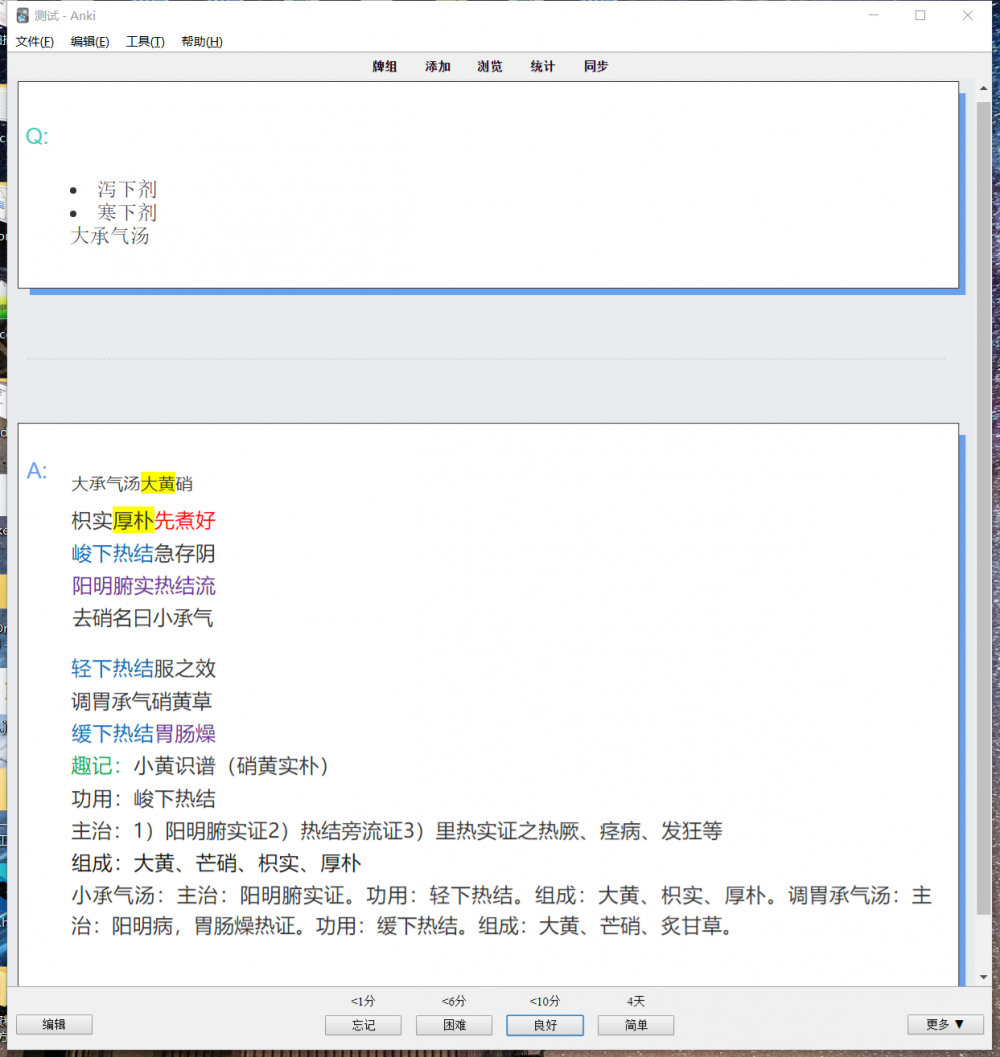Click the red text 先煮好
The image size is (1000, 1057).
(185, 520)
